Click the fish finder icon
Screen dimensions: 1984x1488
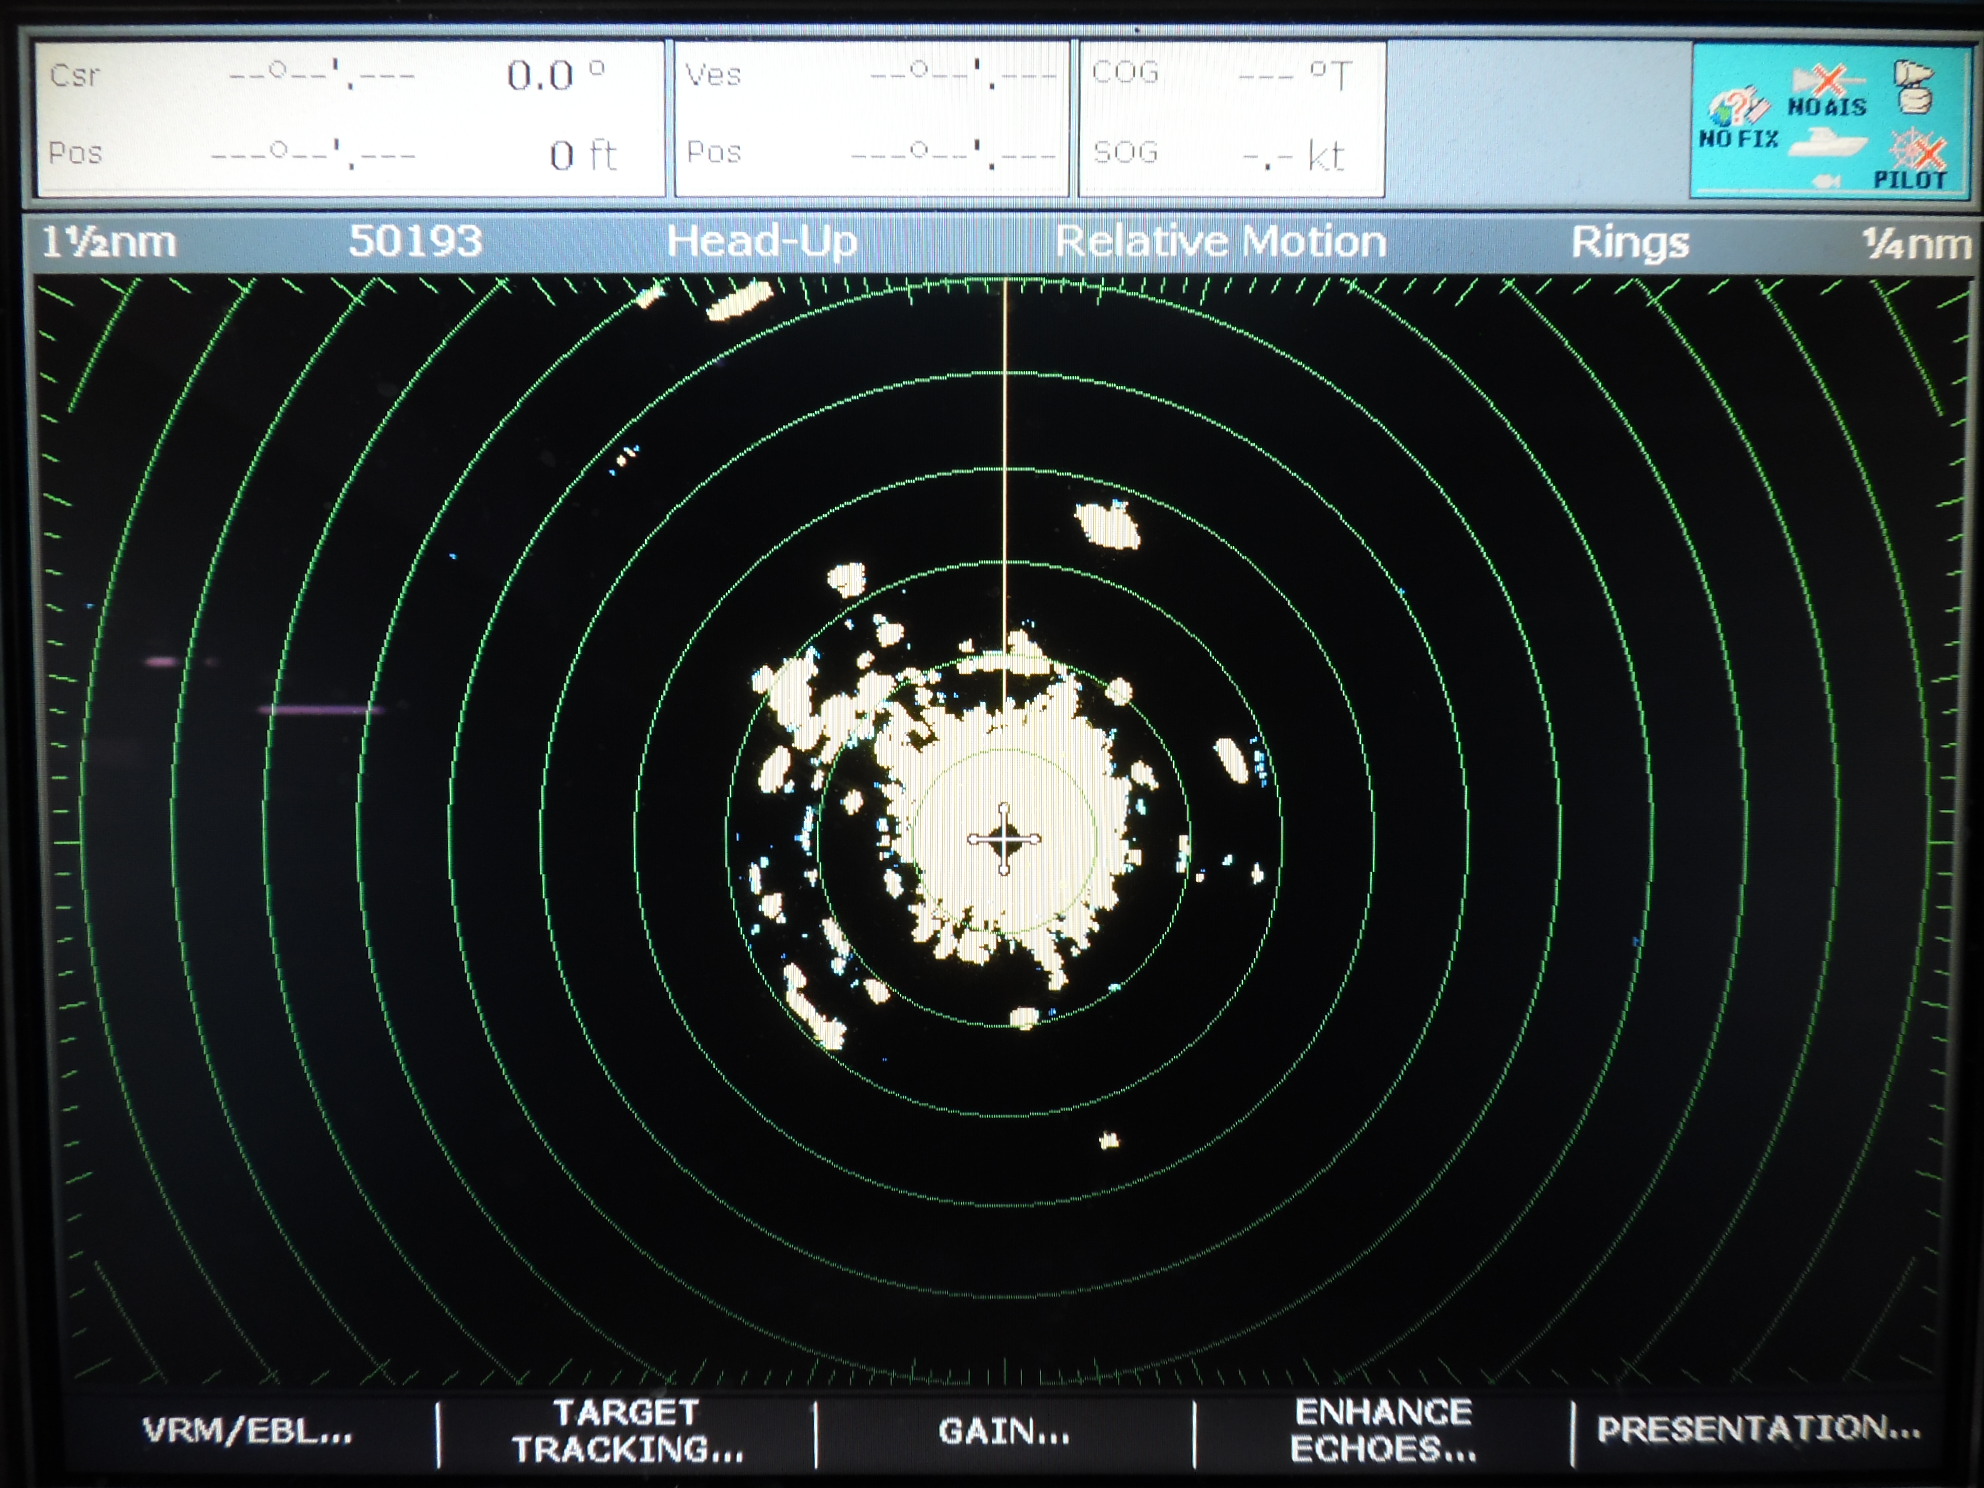pyautogui.click(x=1828, y=182)
